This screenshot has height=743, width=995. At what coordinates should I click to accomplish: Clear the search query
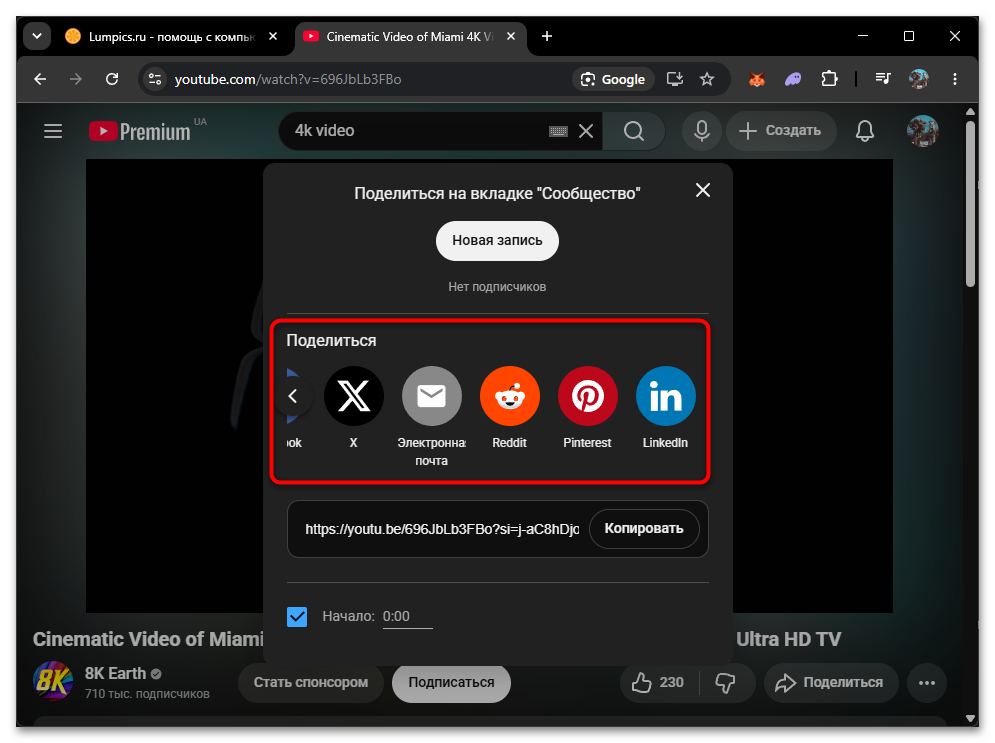coord(586,131)
